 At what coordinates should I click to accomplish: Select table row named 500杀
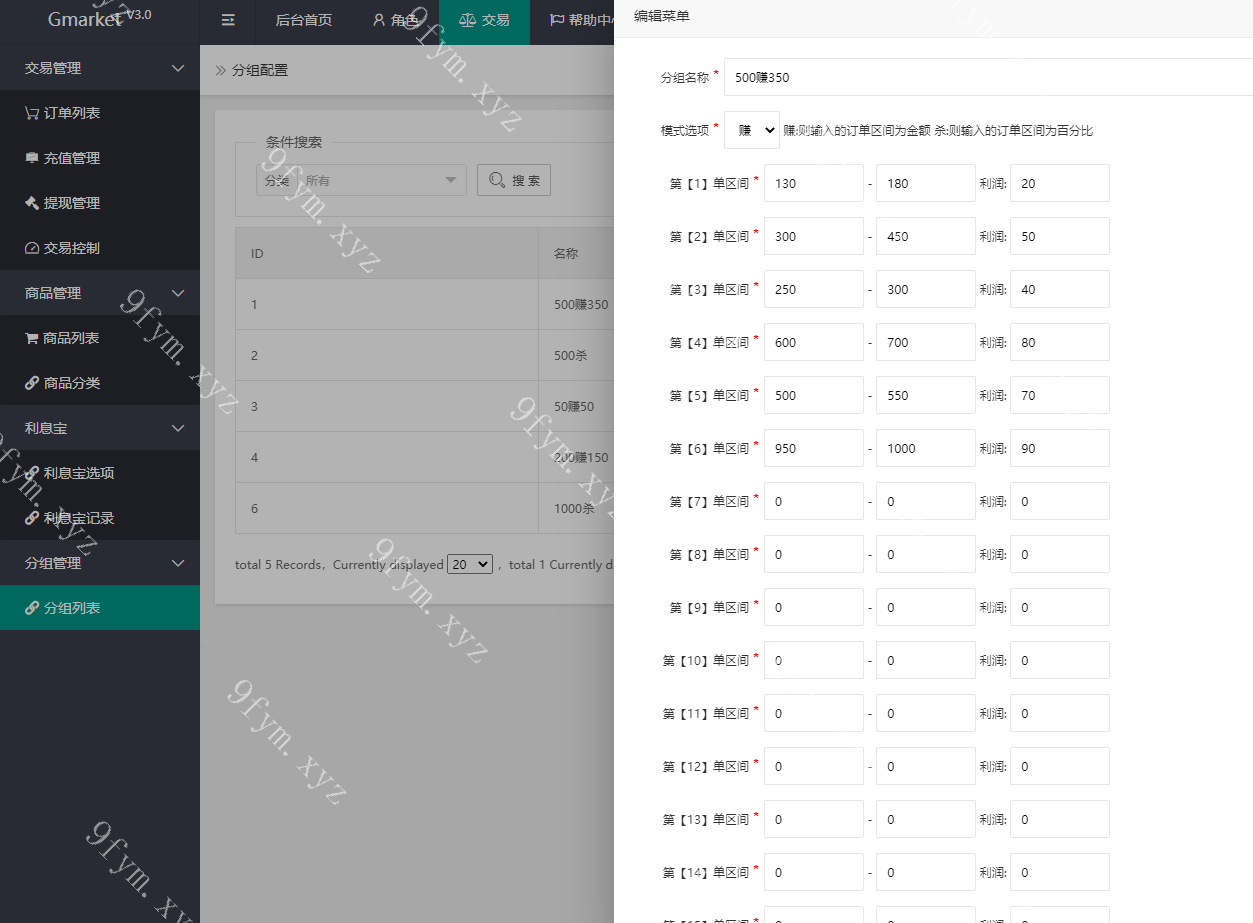point(425,355)
